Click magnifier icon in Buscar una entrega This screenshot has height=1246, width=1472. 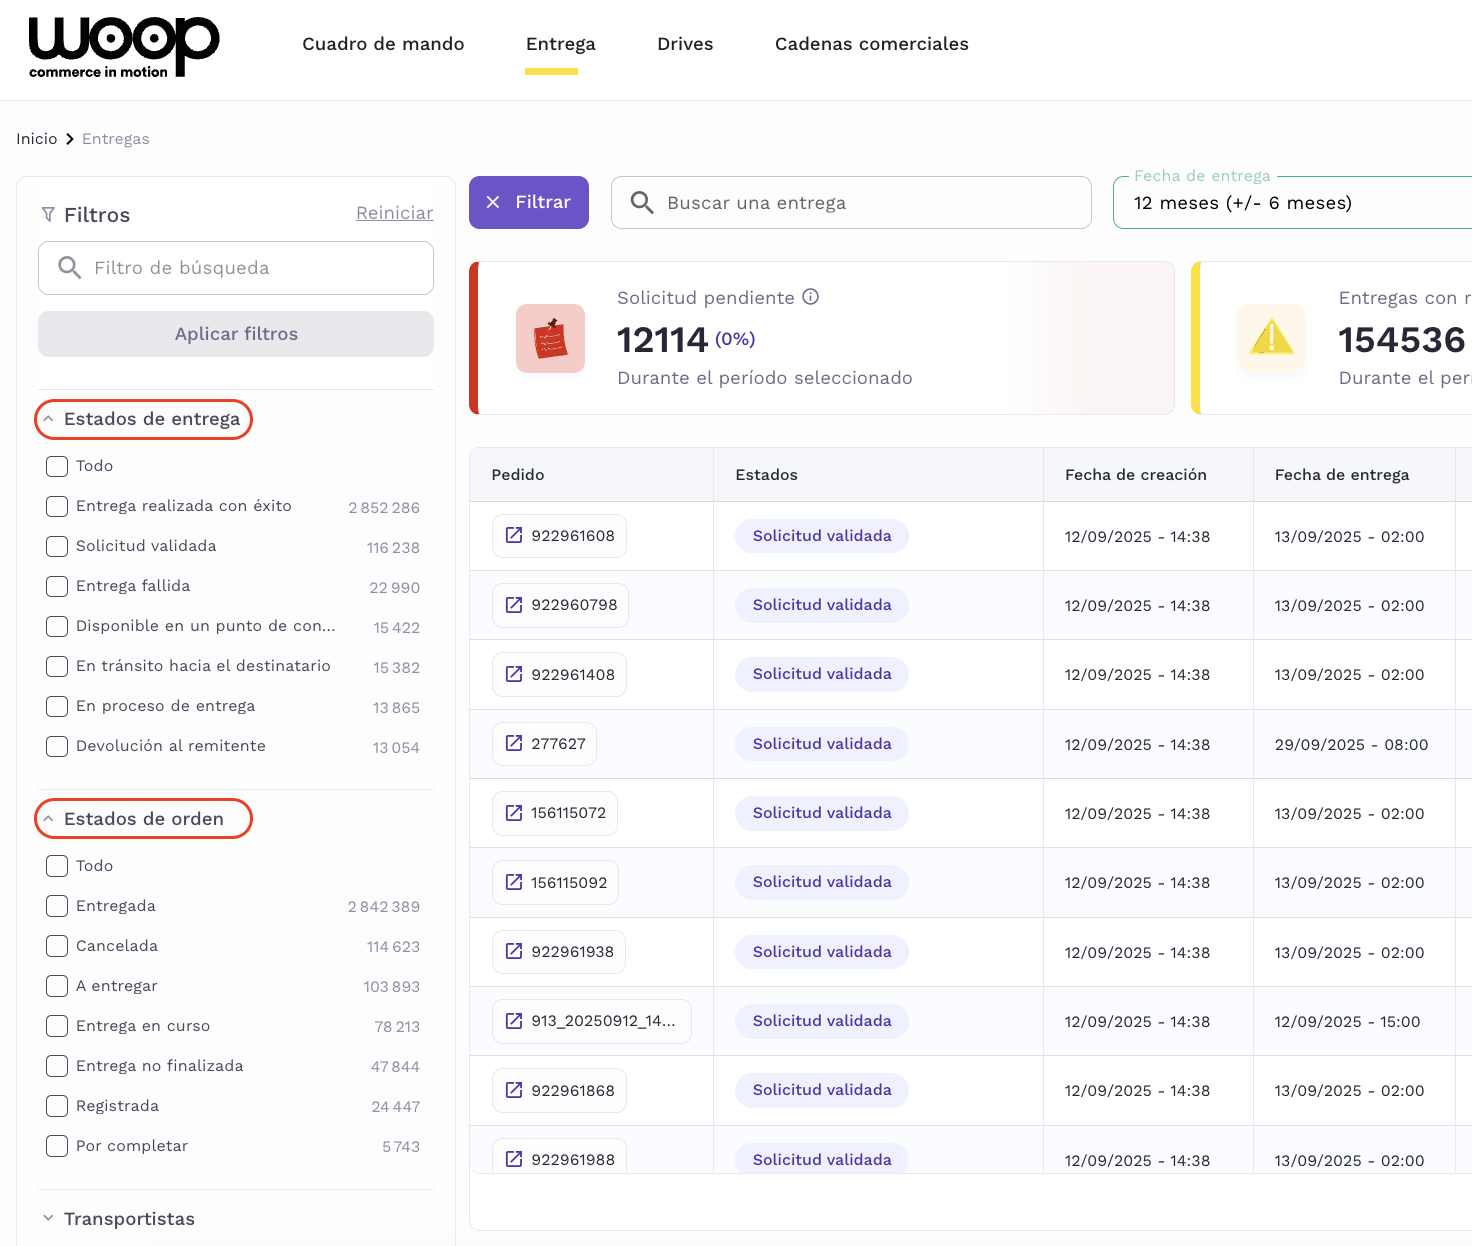click(642, 203)
